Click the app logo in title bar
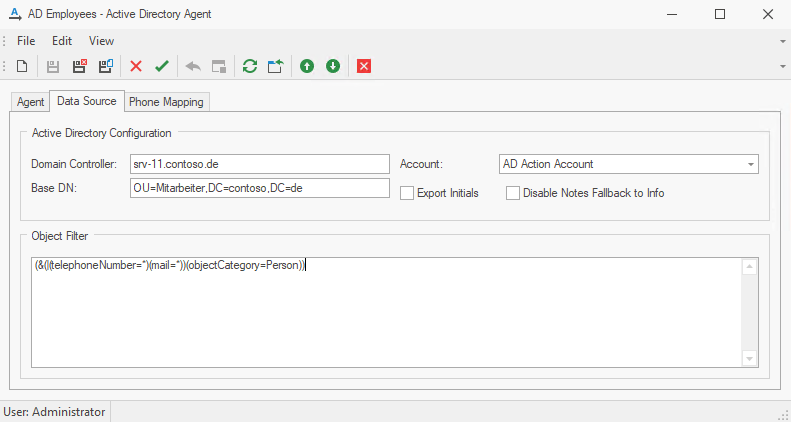The image size is (791, 422). (16, 14)
